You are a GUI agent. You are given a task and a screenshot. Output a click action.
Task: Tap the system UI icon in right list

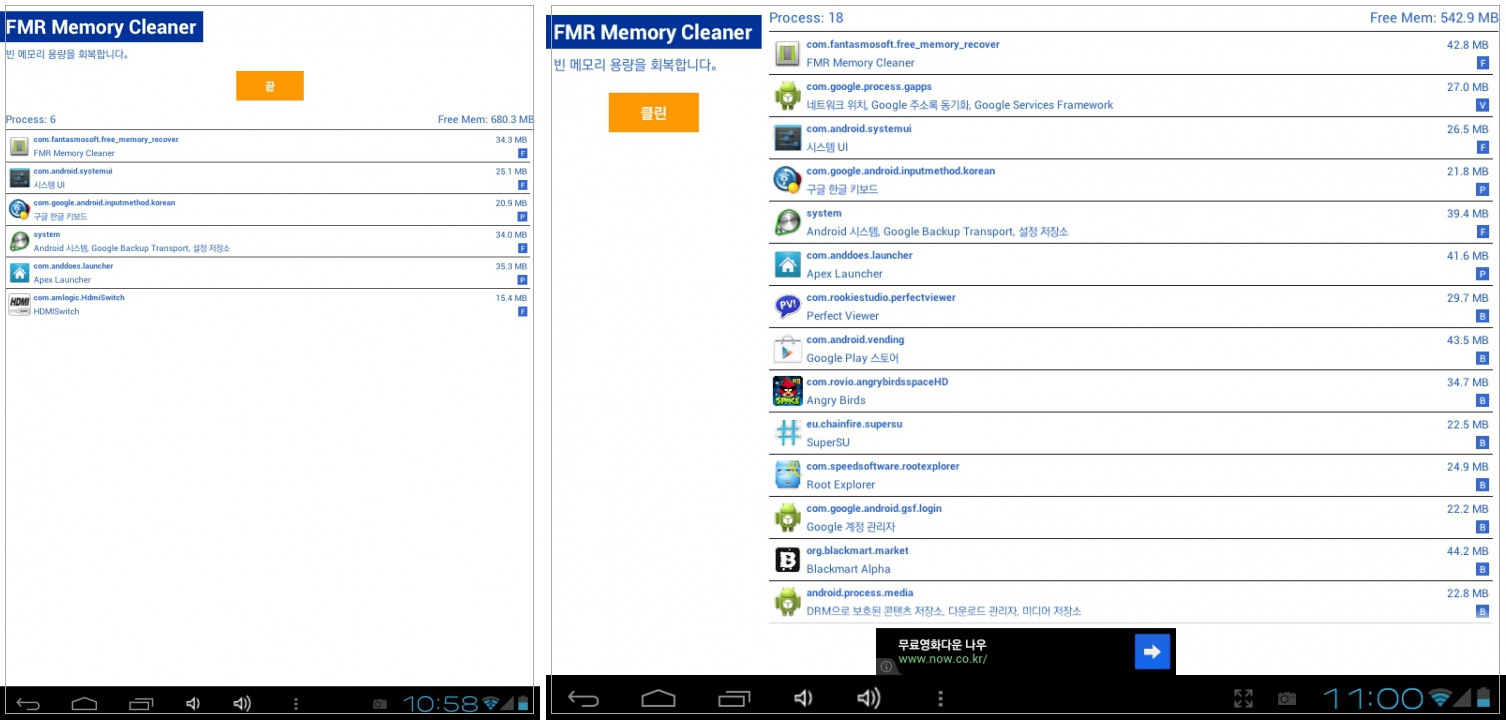point(788,138)
